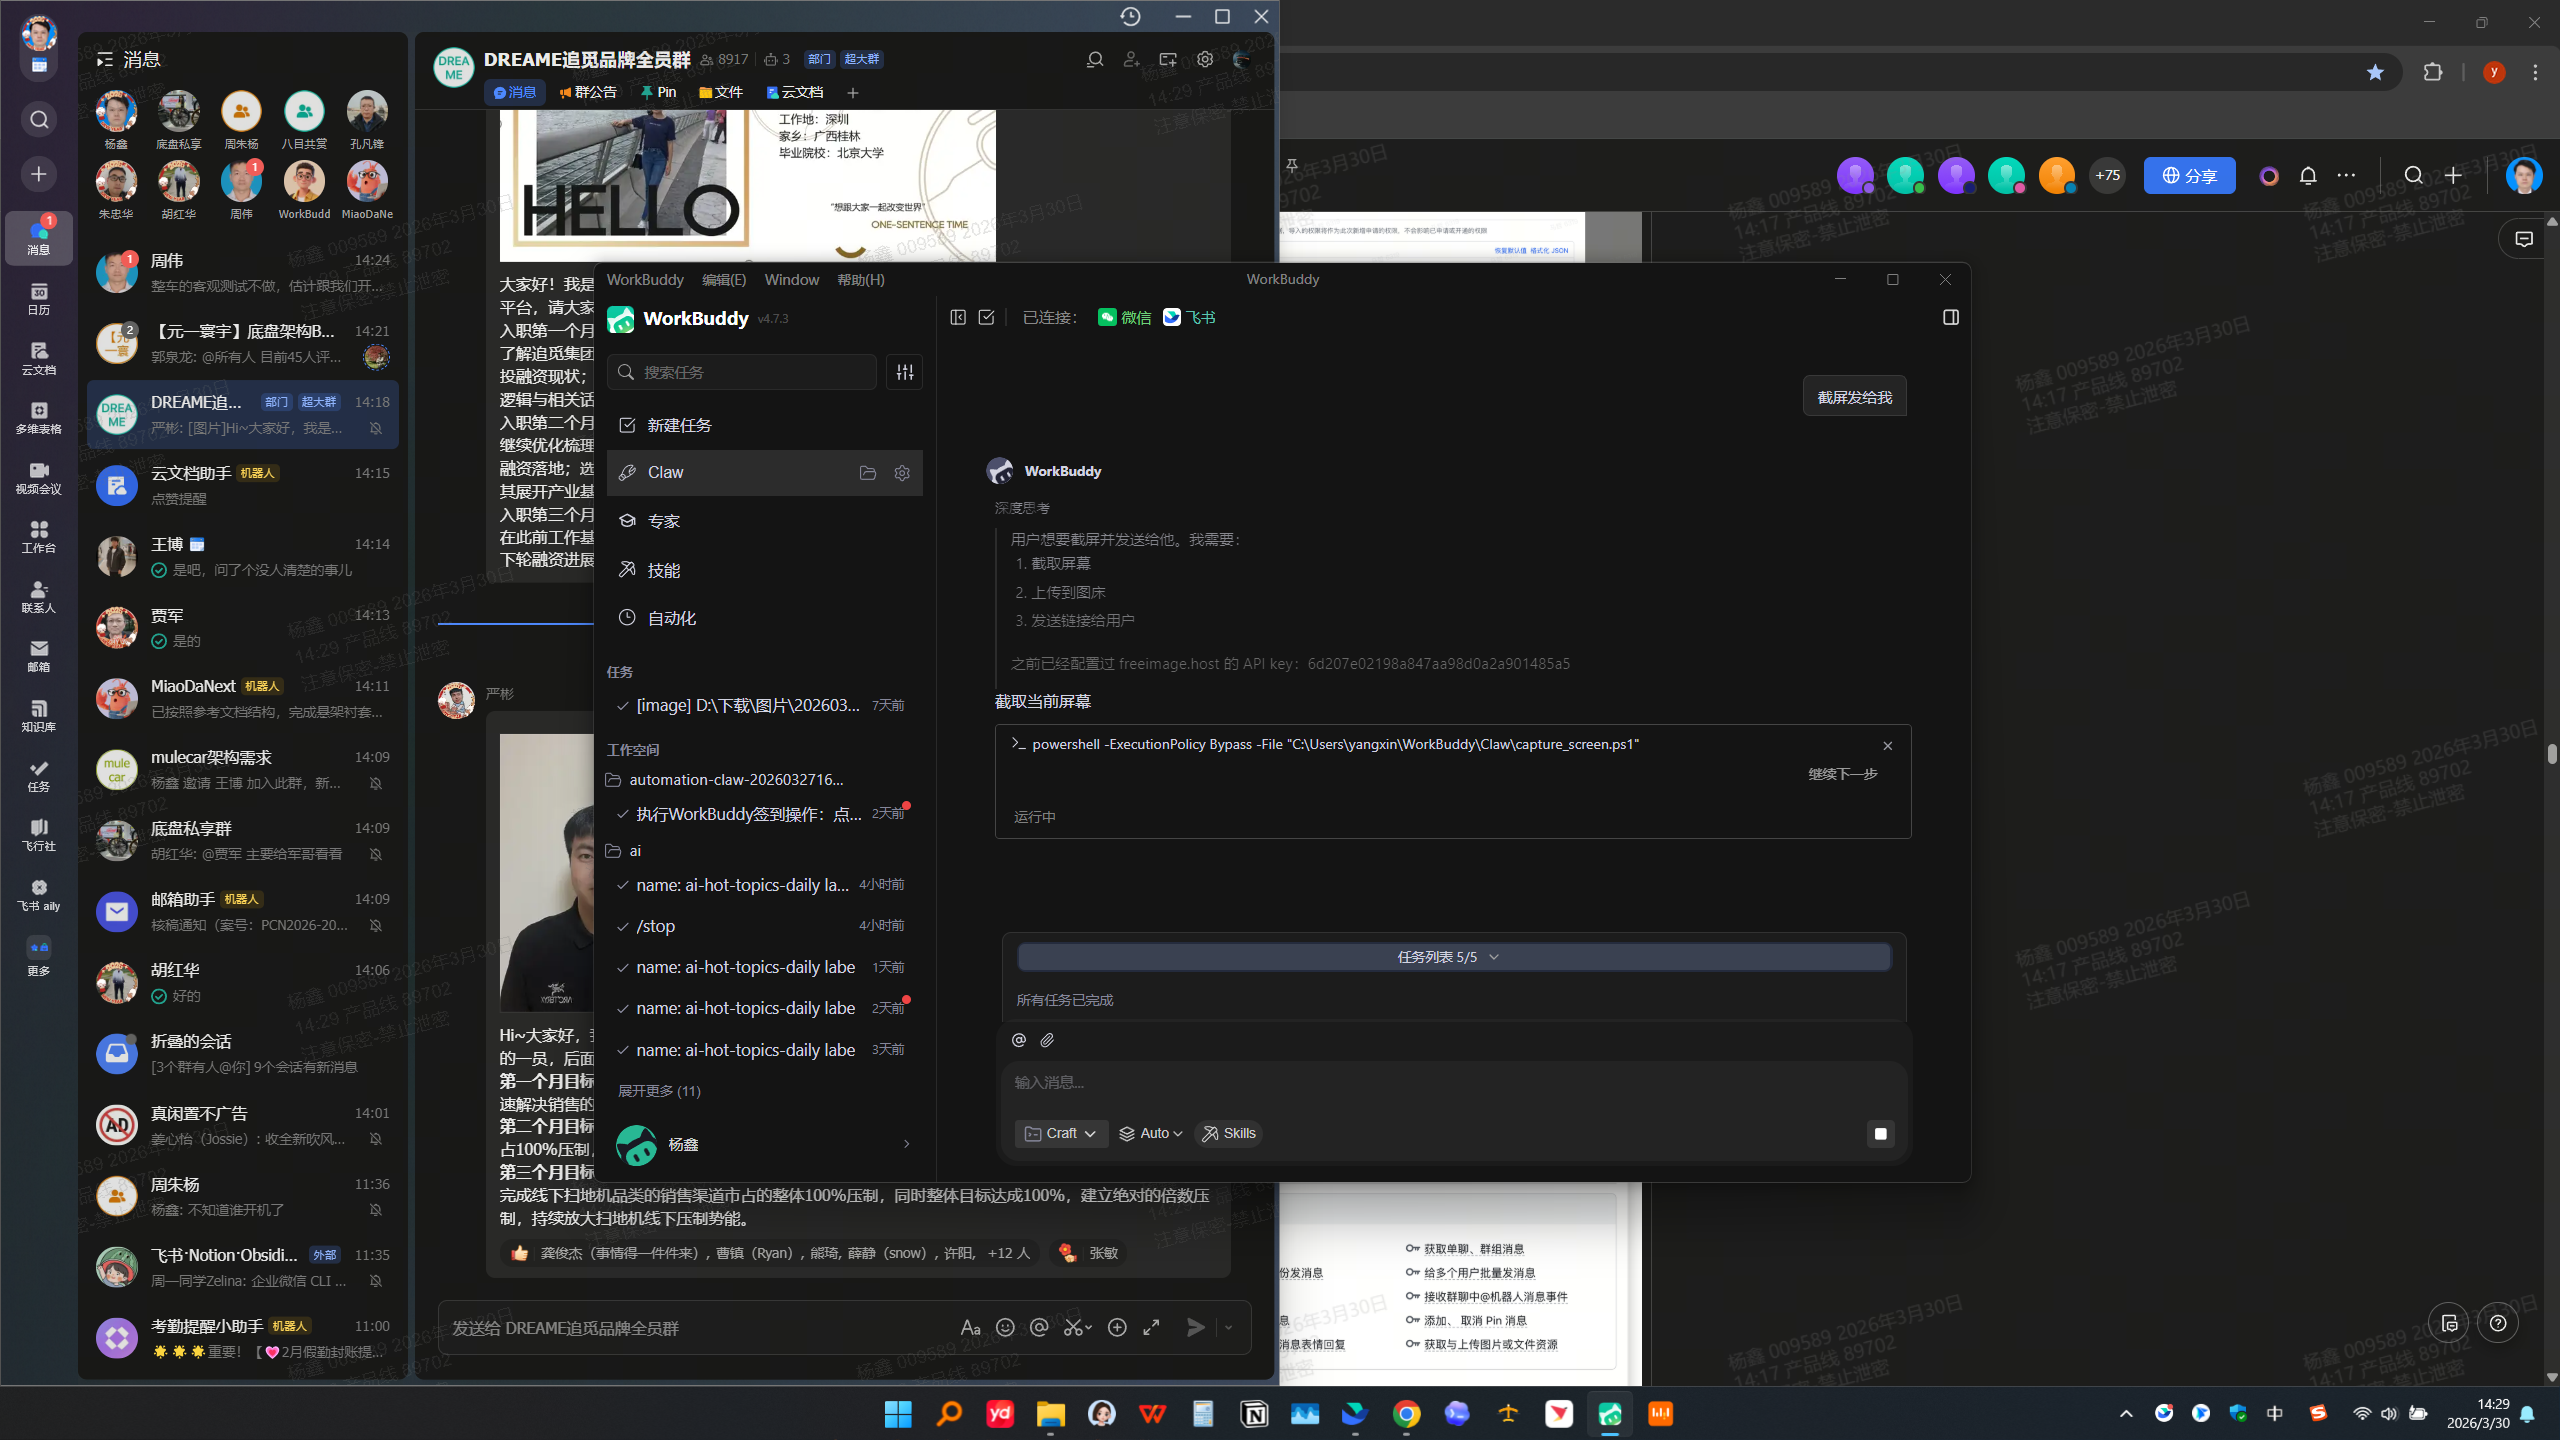Click the attachment paperclip icon in WorkBuddy input
Screen dimensions: 2560x1440
coord(1047,1040)
